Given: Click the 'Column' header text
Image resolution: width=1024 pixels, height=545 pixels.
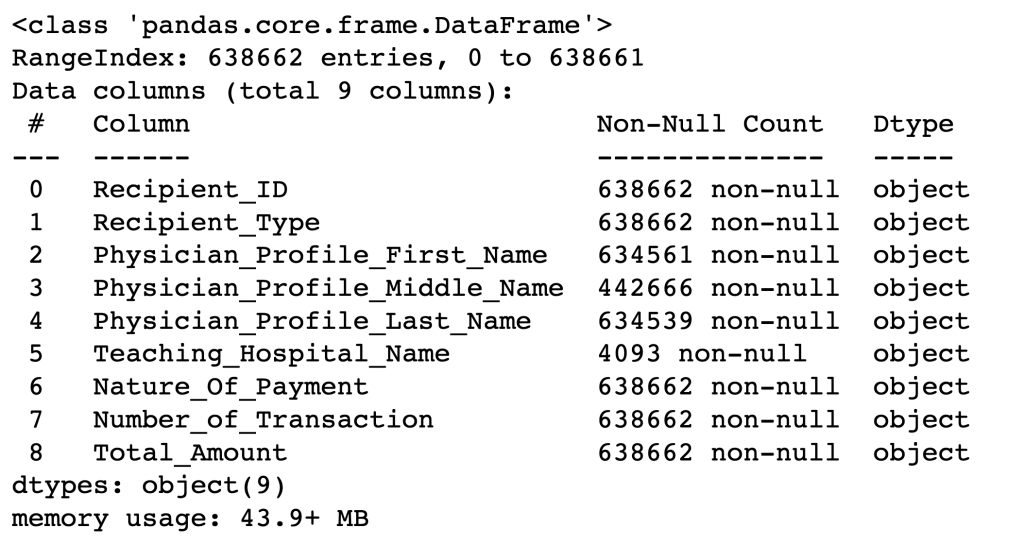Looking at the screenshot, I should pos(141,124).
